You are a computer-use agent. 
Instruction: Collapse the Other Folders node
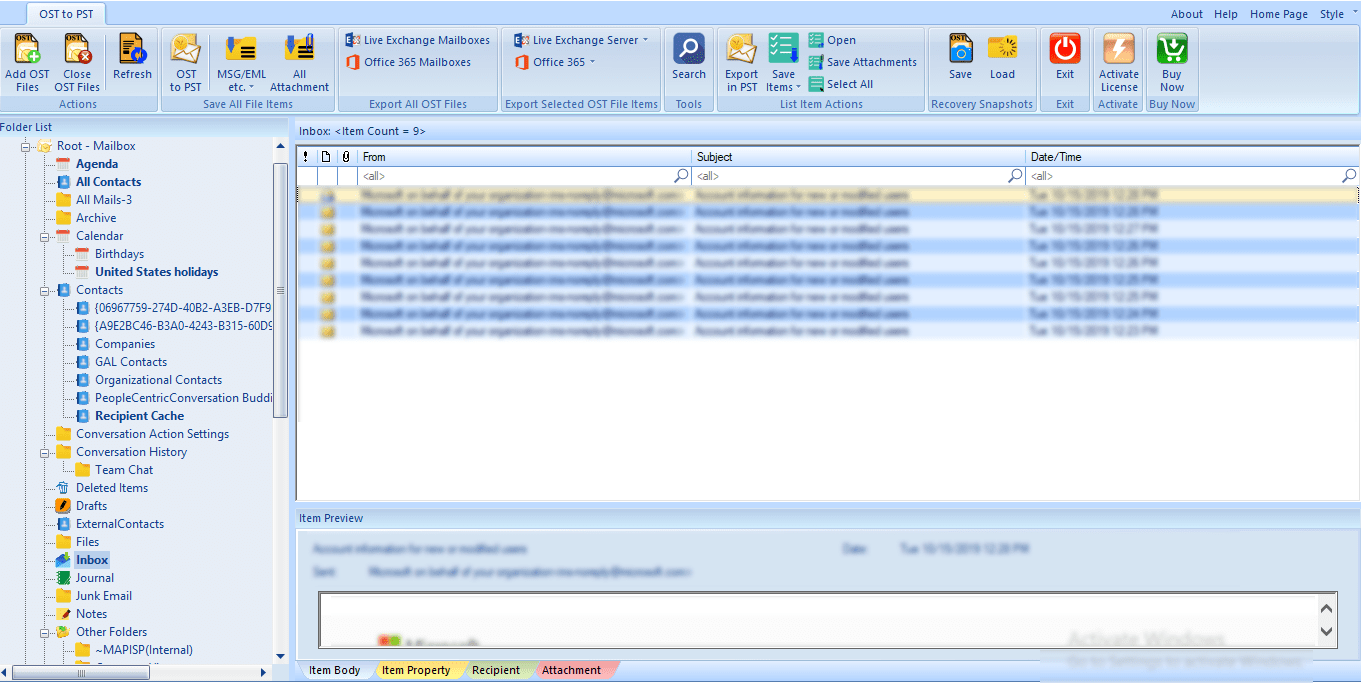click(x=45, y=632)
